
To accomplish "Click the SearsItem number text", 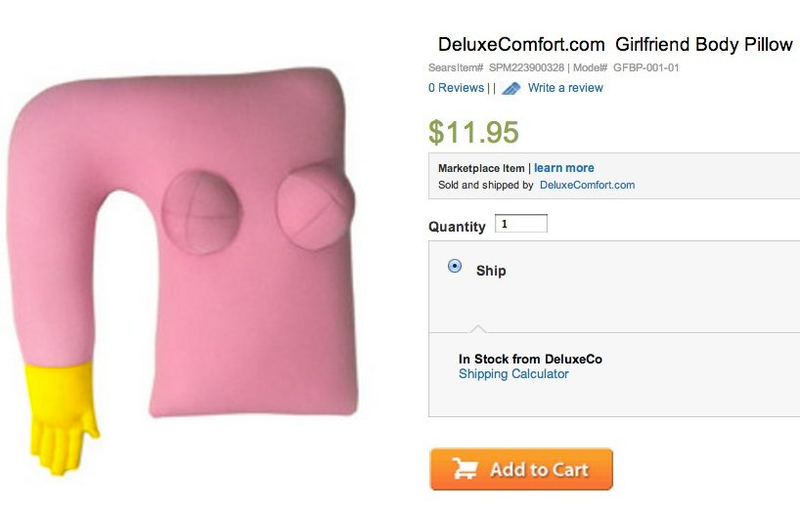I will coord(496,67).
